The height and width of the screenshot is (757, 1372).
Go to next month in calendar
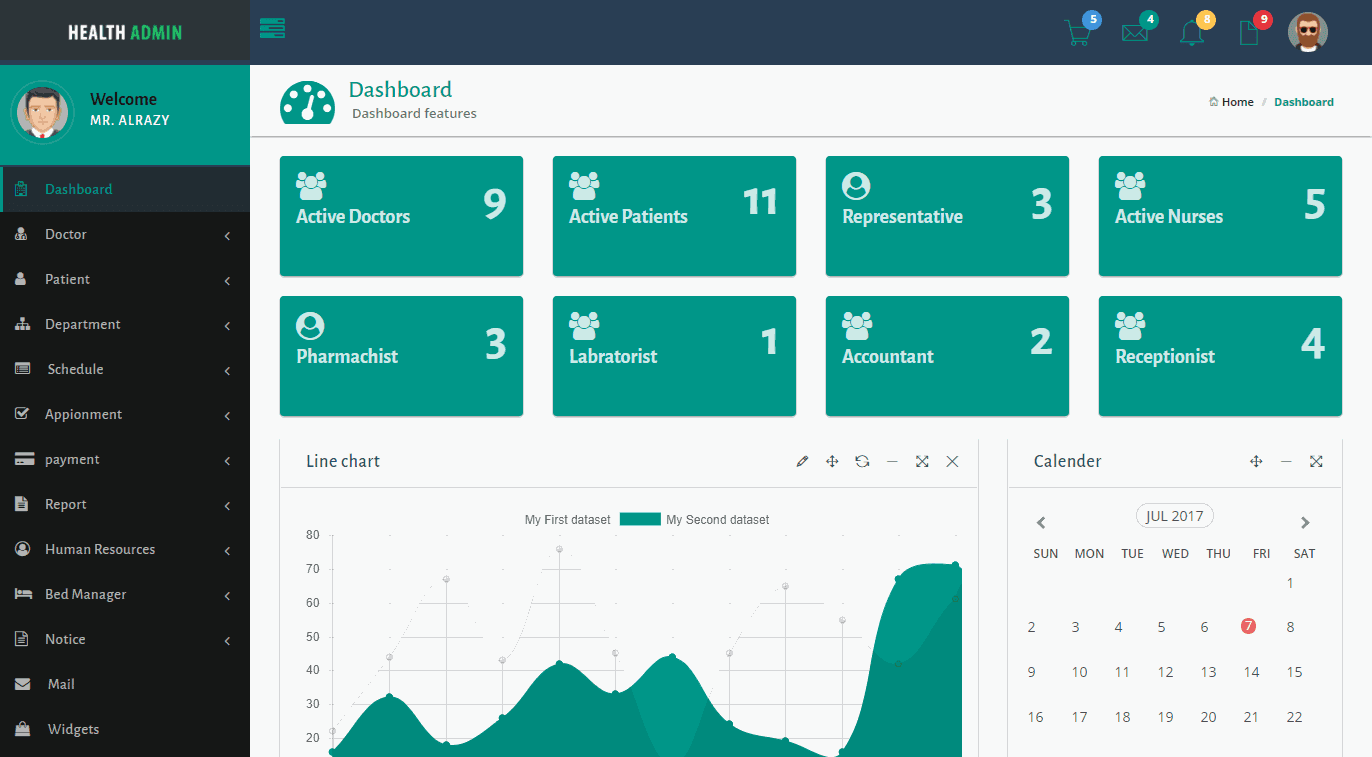coord(1304,522)
